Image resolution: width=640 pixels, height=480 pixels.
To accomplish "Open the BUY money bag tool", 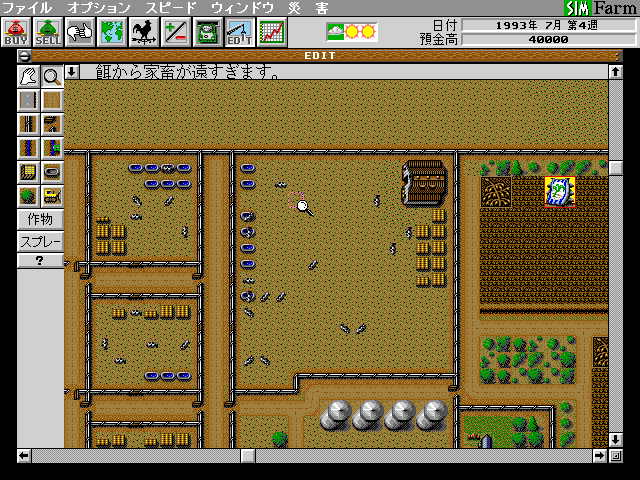I will (x=16, y=32).
